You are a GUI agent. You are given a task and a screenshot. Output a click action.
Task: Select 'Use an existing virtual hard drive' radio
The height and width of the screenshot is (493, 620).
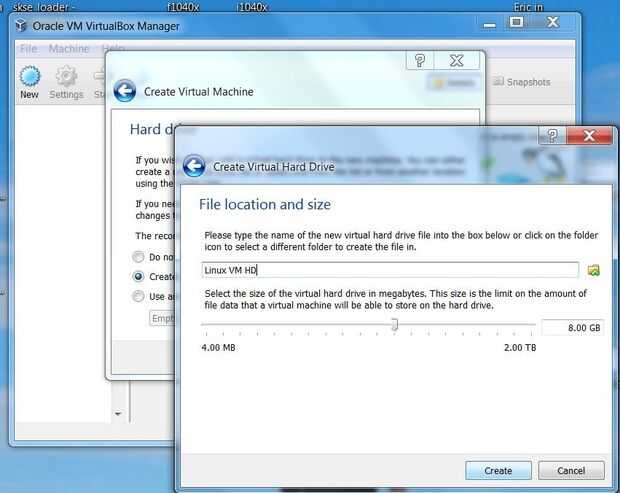point(138,296)
